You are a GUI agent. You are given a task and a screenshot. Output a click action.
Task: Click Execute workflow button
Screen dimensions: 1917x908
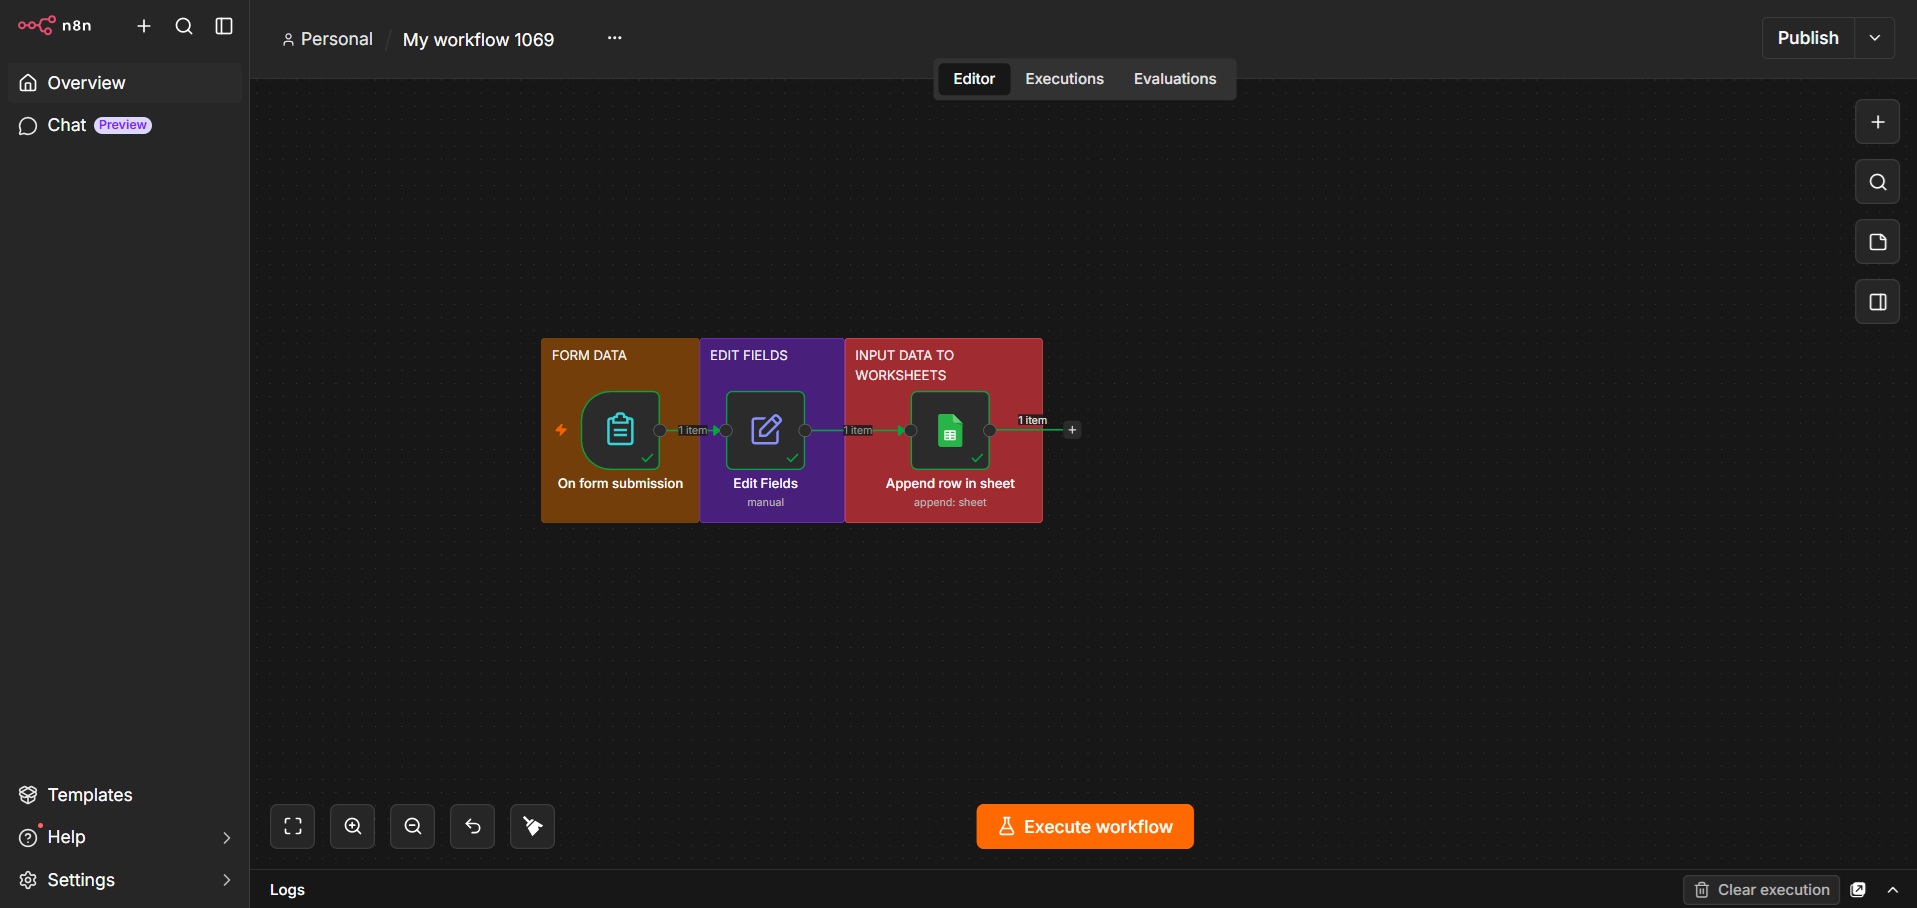[1085, 827]
